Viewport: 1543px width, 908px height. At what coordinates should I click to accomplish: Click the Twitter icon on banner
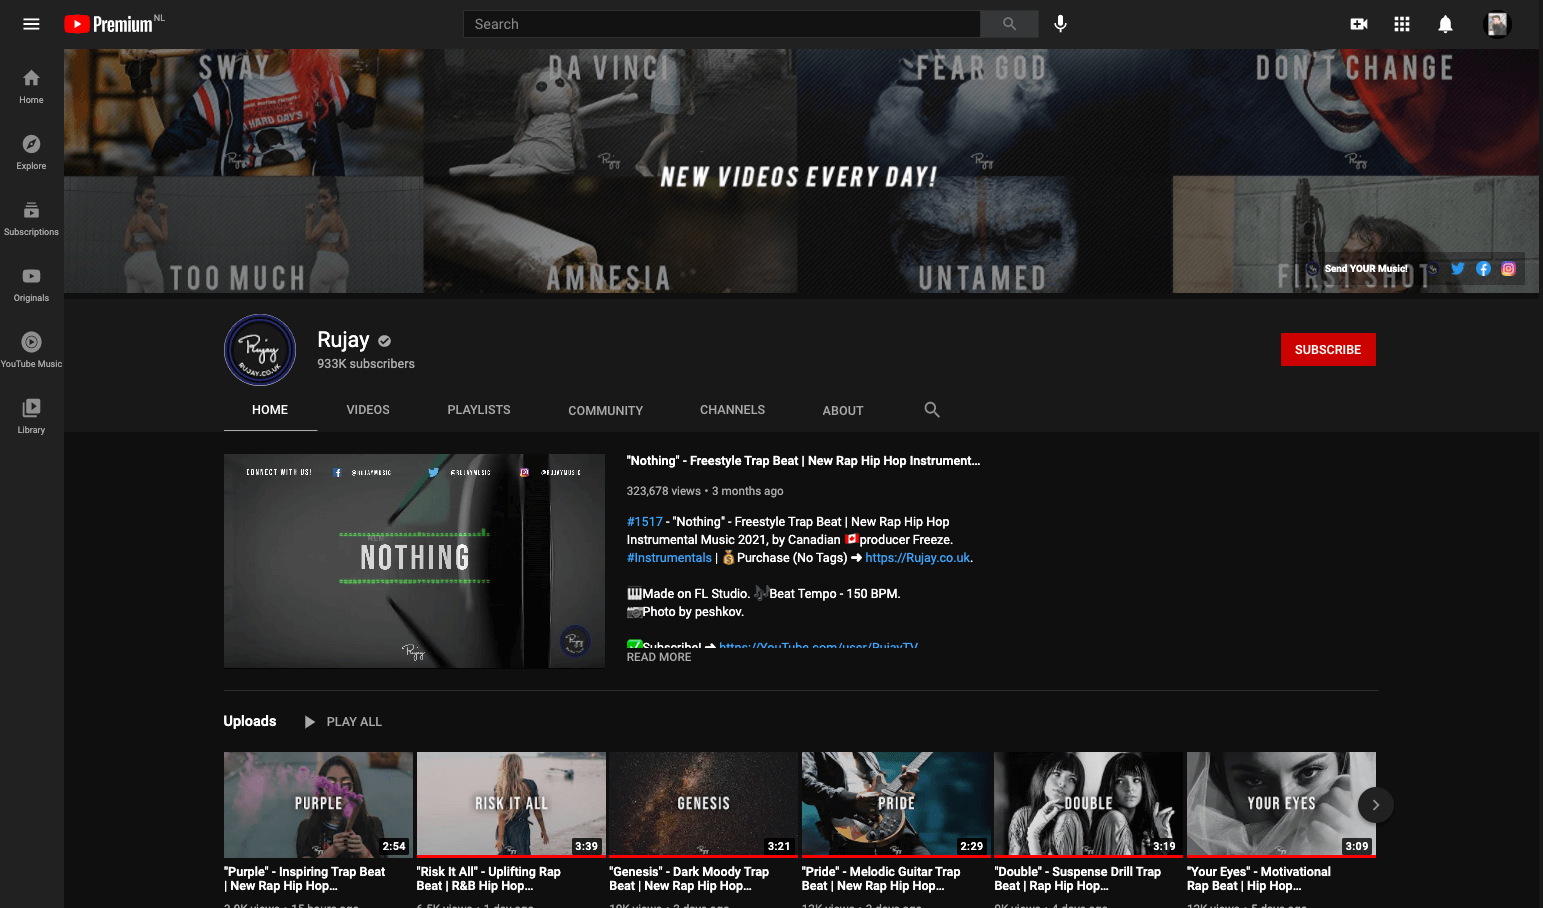click(x=1458, y=269)
